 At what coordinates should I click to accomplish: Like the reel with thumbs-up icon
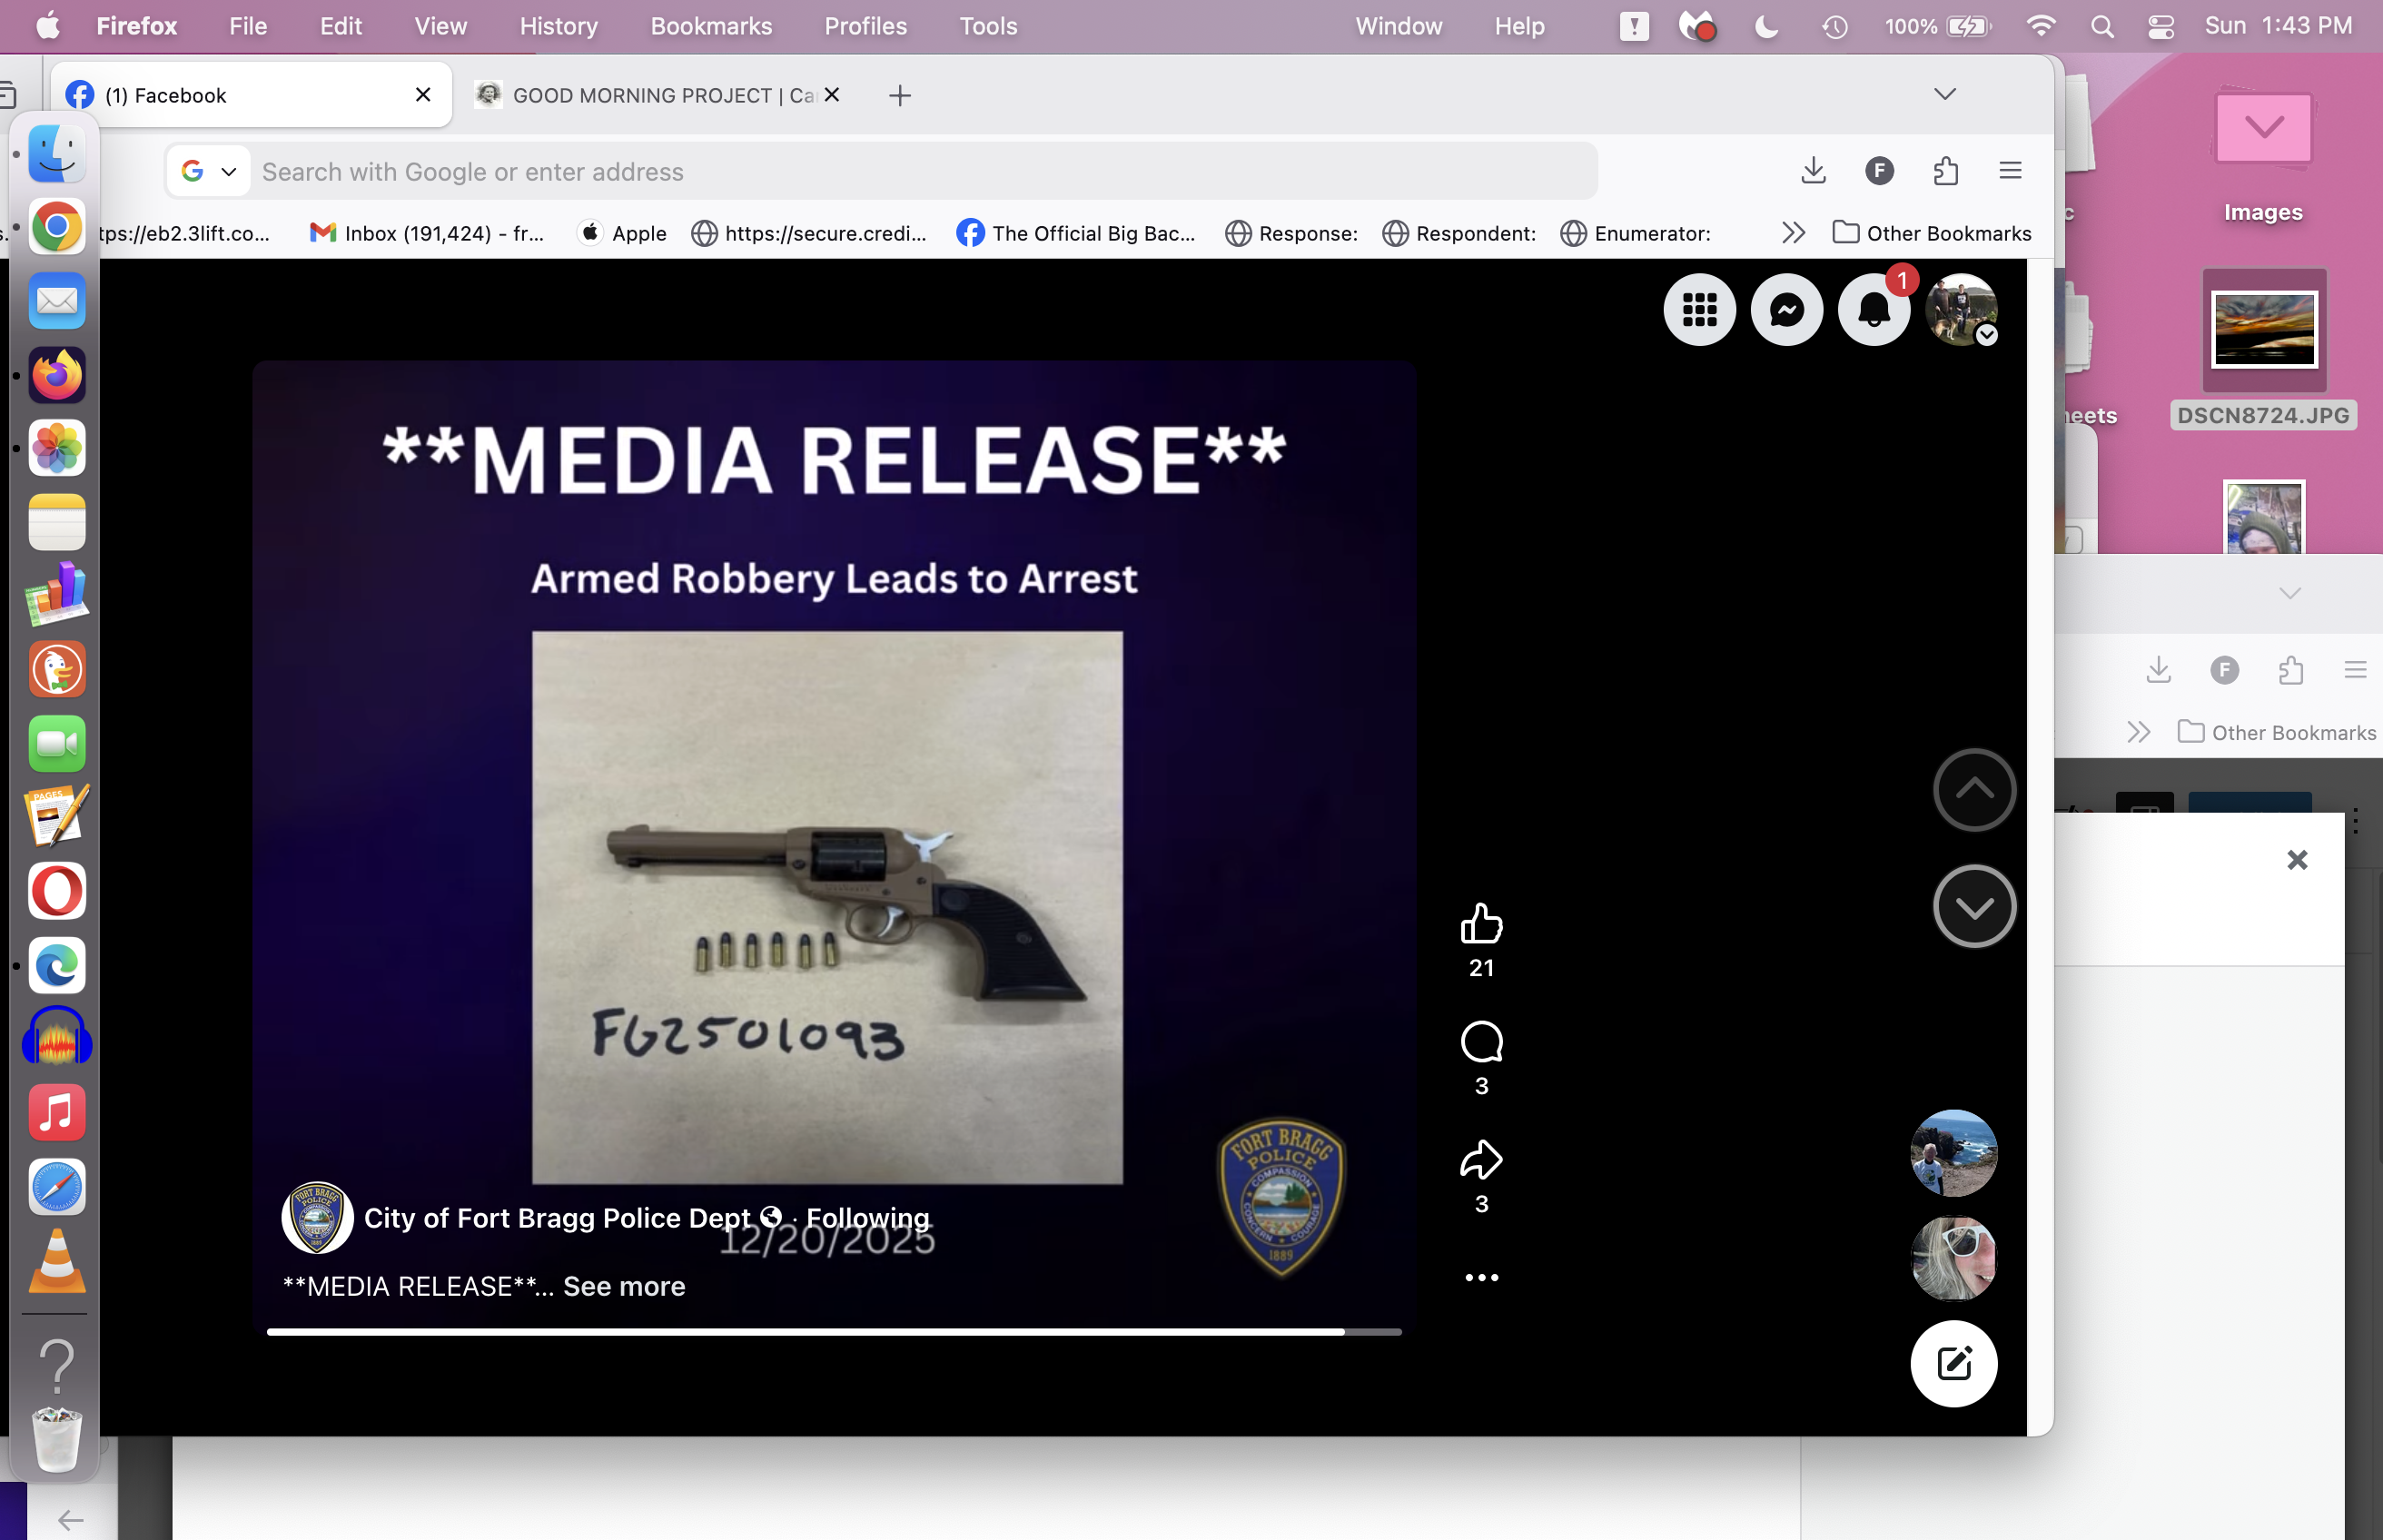pyautogui.click(x=1481, y=924)
